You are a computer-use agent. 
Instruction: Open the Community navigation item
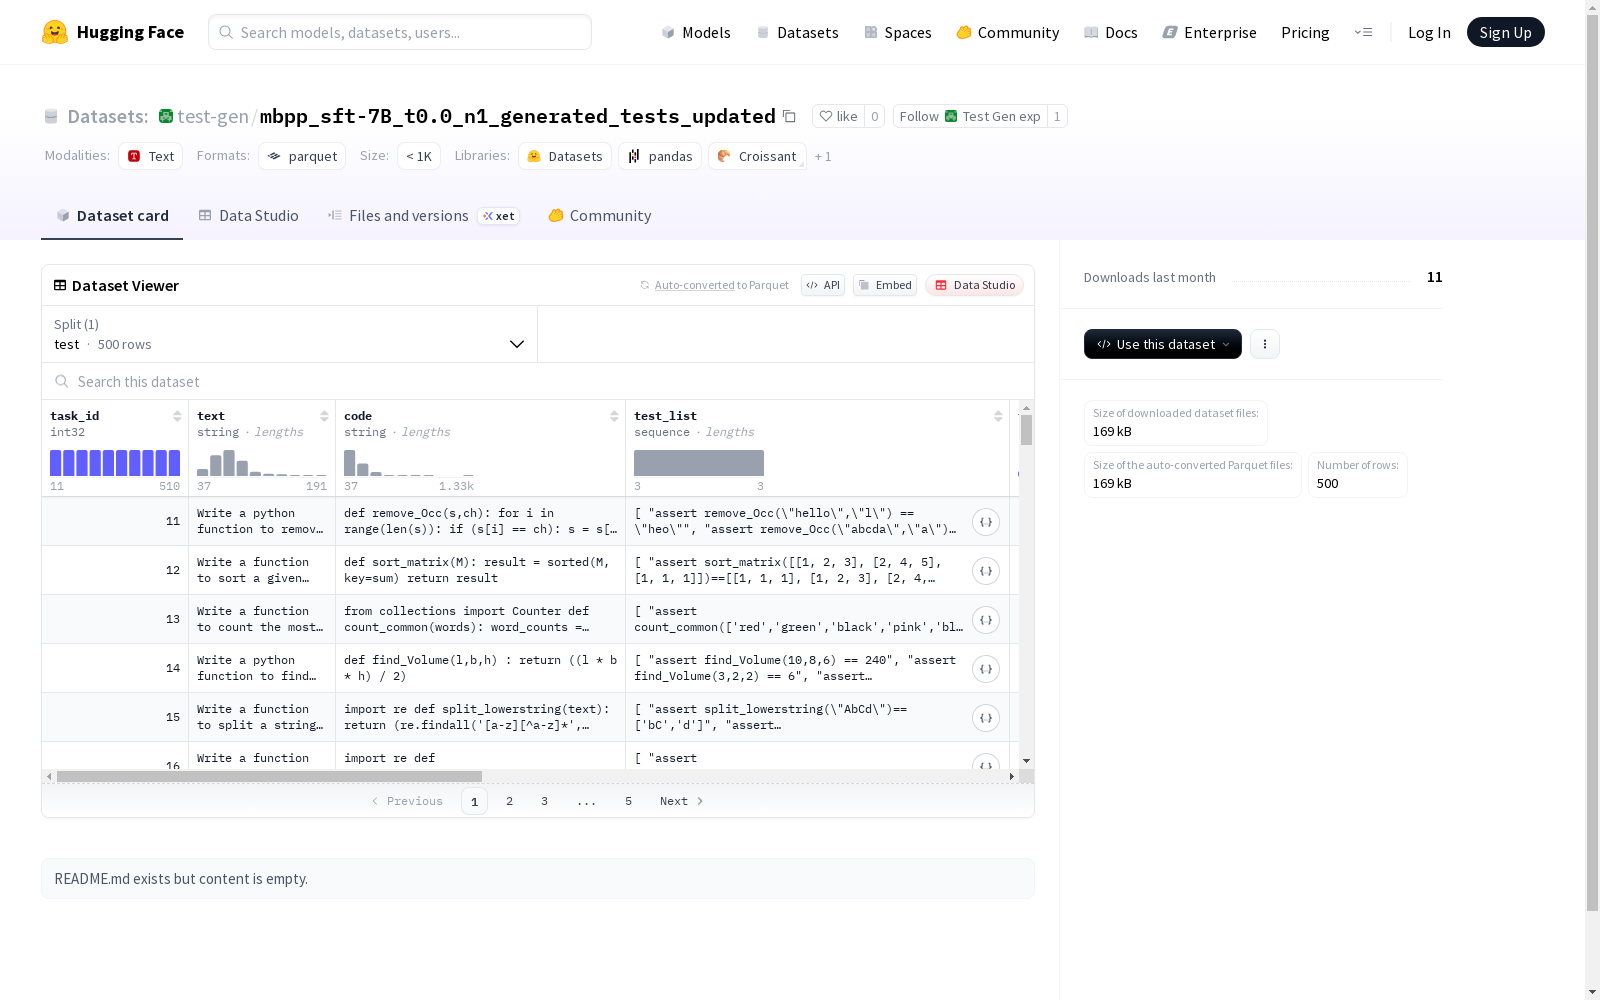click(x=1008, y=32)
